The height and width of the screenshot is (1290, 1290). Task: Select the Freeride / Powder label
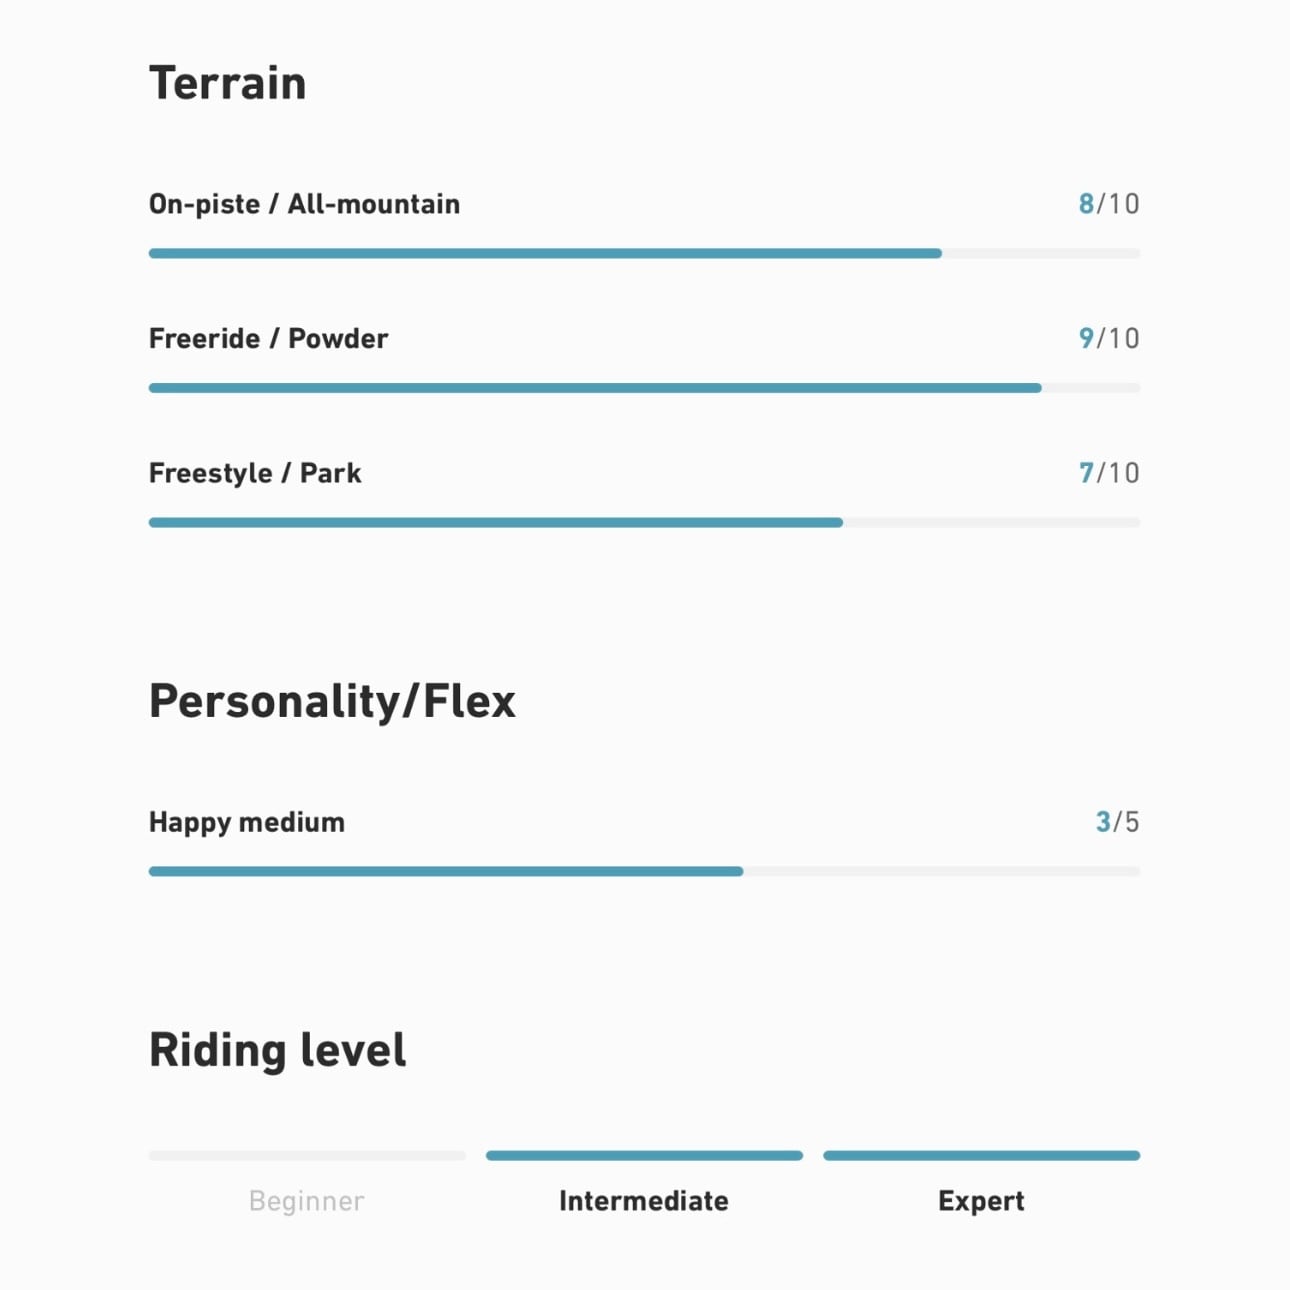click(x=268, y=339)
